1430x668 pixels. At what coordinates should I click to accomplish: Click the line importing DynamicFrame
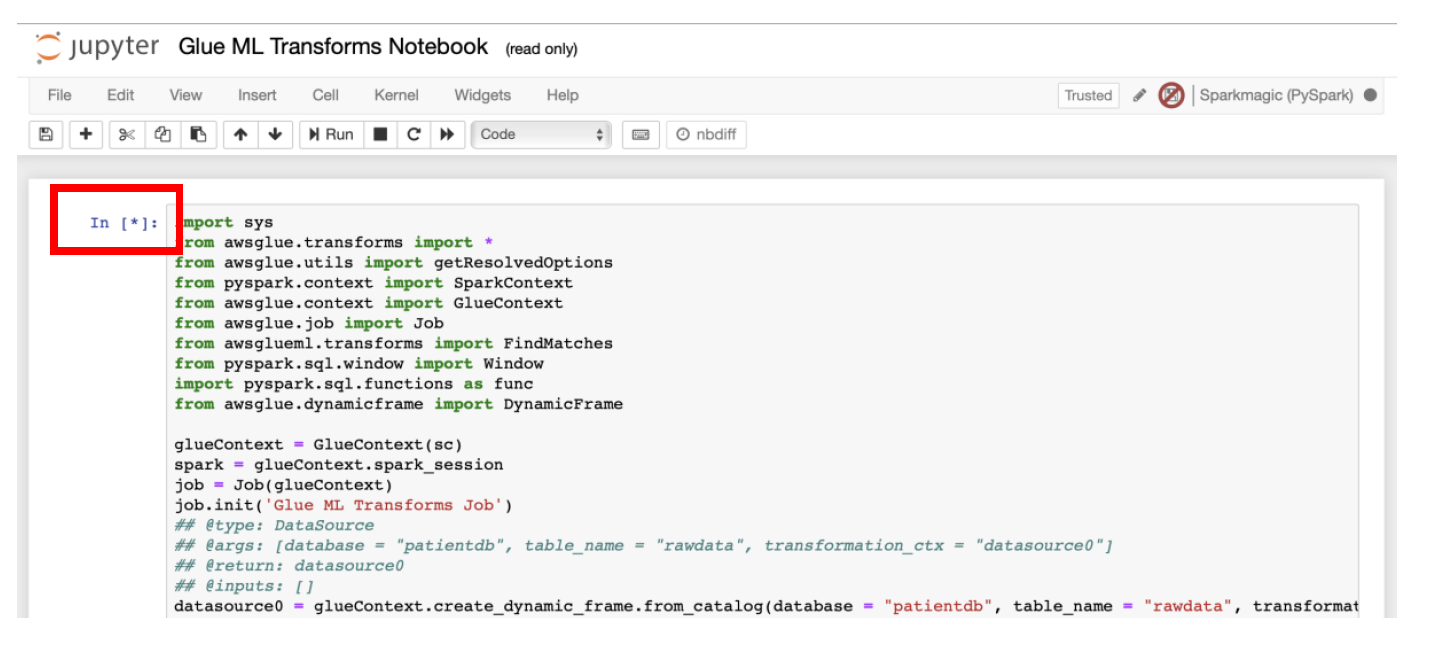398,404
